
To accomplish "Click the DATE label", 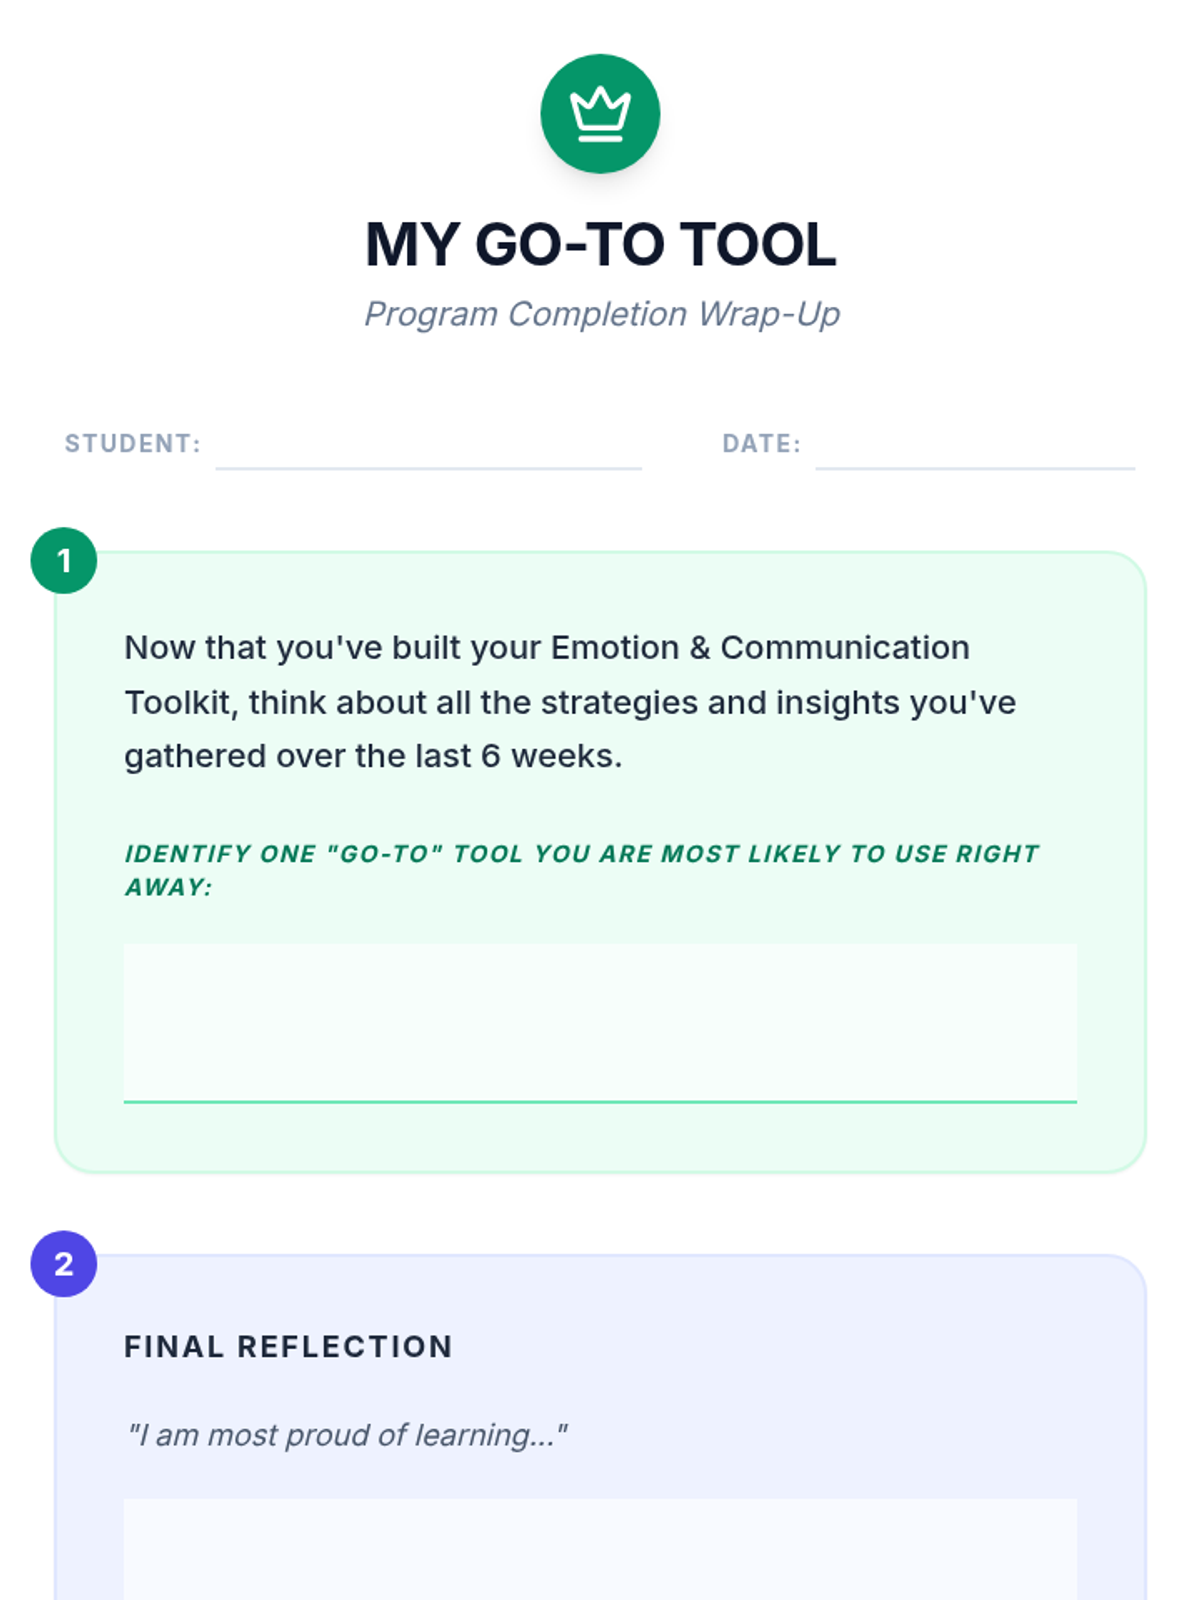I will pos(762,444).
